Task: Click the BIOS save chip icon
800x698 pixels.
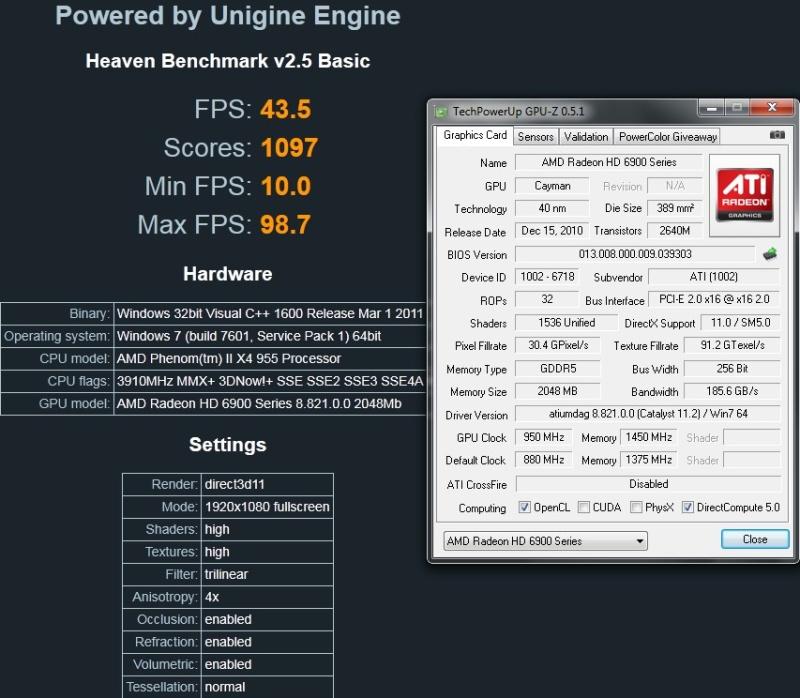Action: [770, 254]
